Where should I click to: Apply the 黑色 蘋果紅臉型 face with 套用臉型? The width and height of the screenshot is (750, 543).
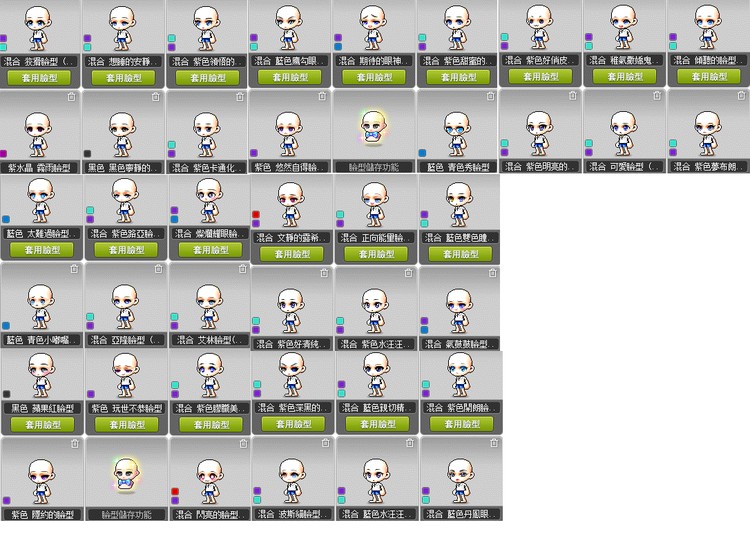click(x=41, y=424)
